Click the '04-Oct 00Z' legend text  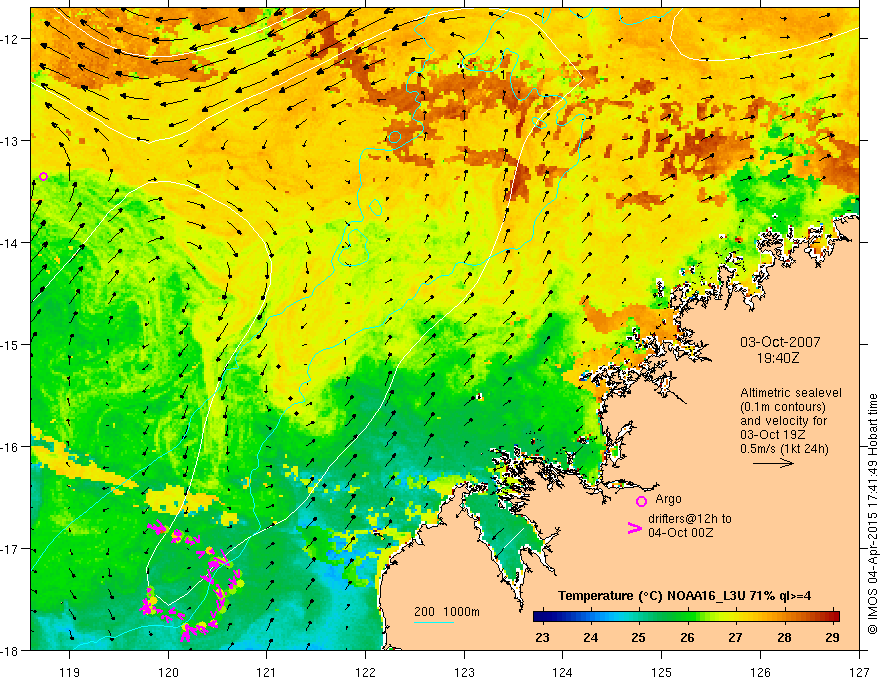click(x=681, y=533)
